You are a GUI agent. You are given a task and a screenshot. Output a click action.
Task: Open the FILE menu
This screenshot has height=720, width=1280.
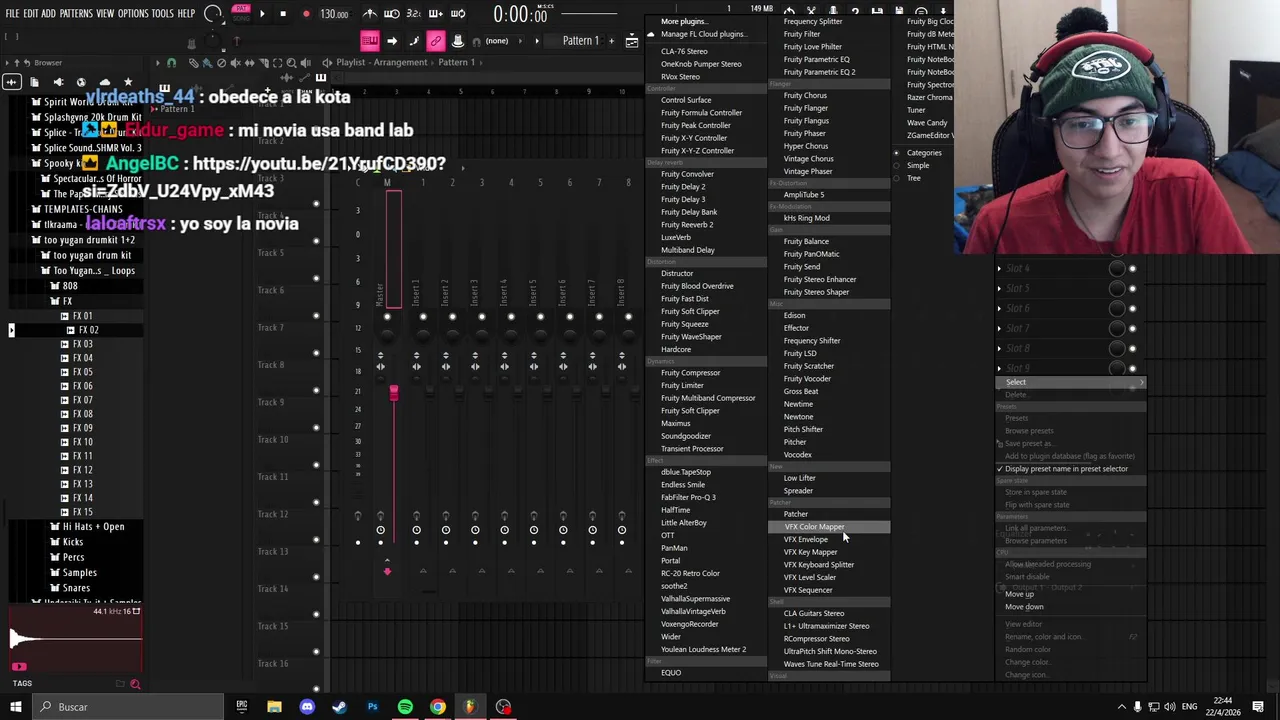(12, 14)
